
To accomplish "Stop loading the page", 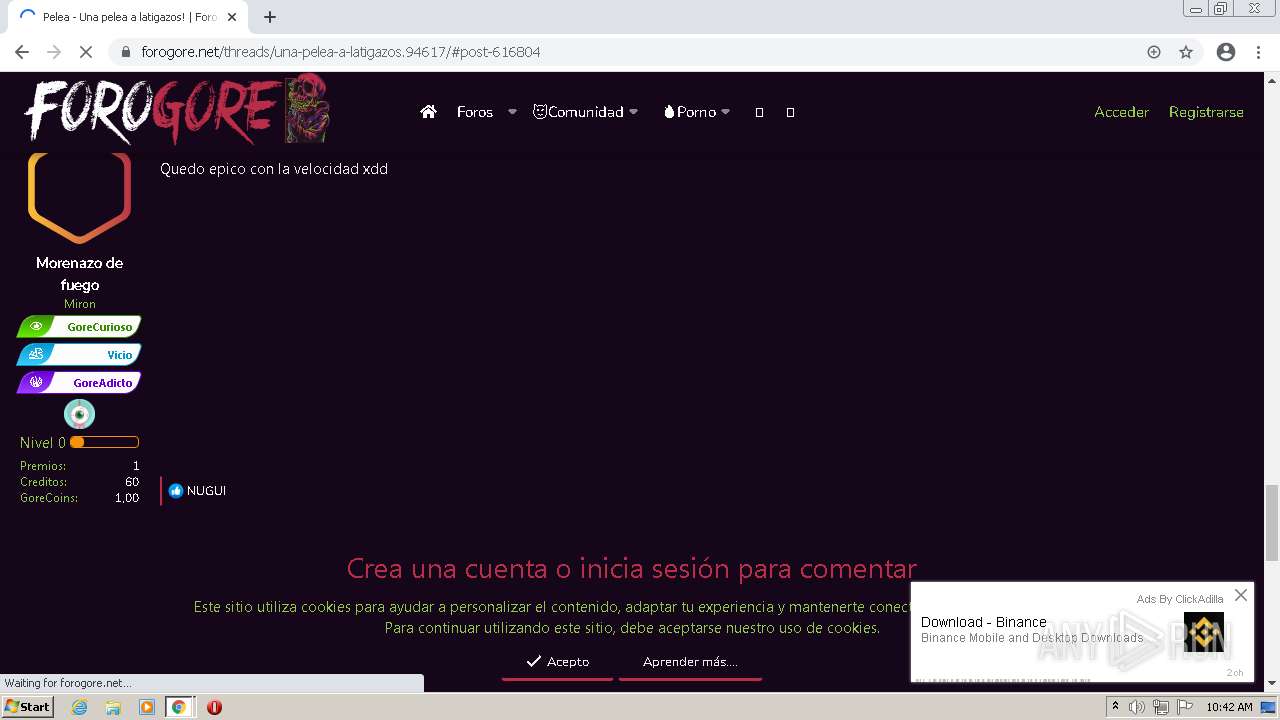I will [85, 52].
